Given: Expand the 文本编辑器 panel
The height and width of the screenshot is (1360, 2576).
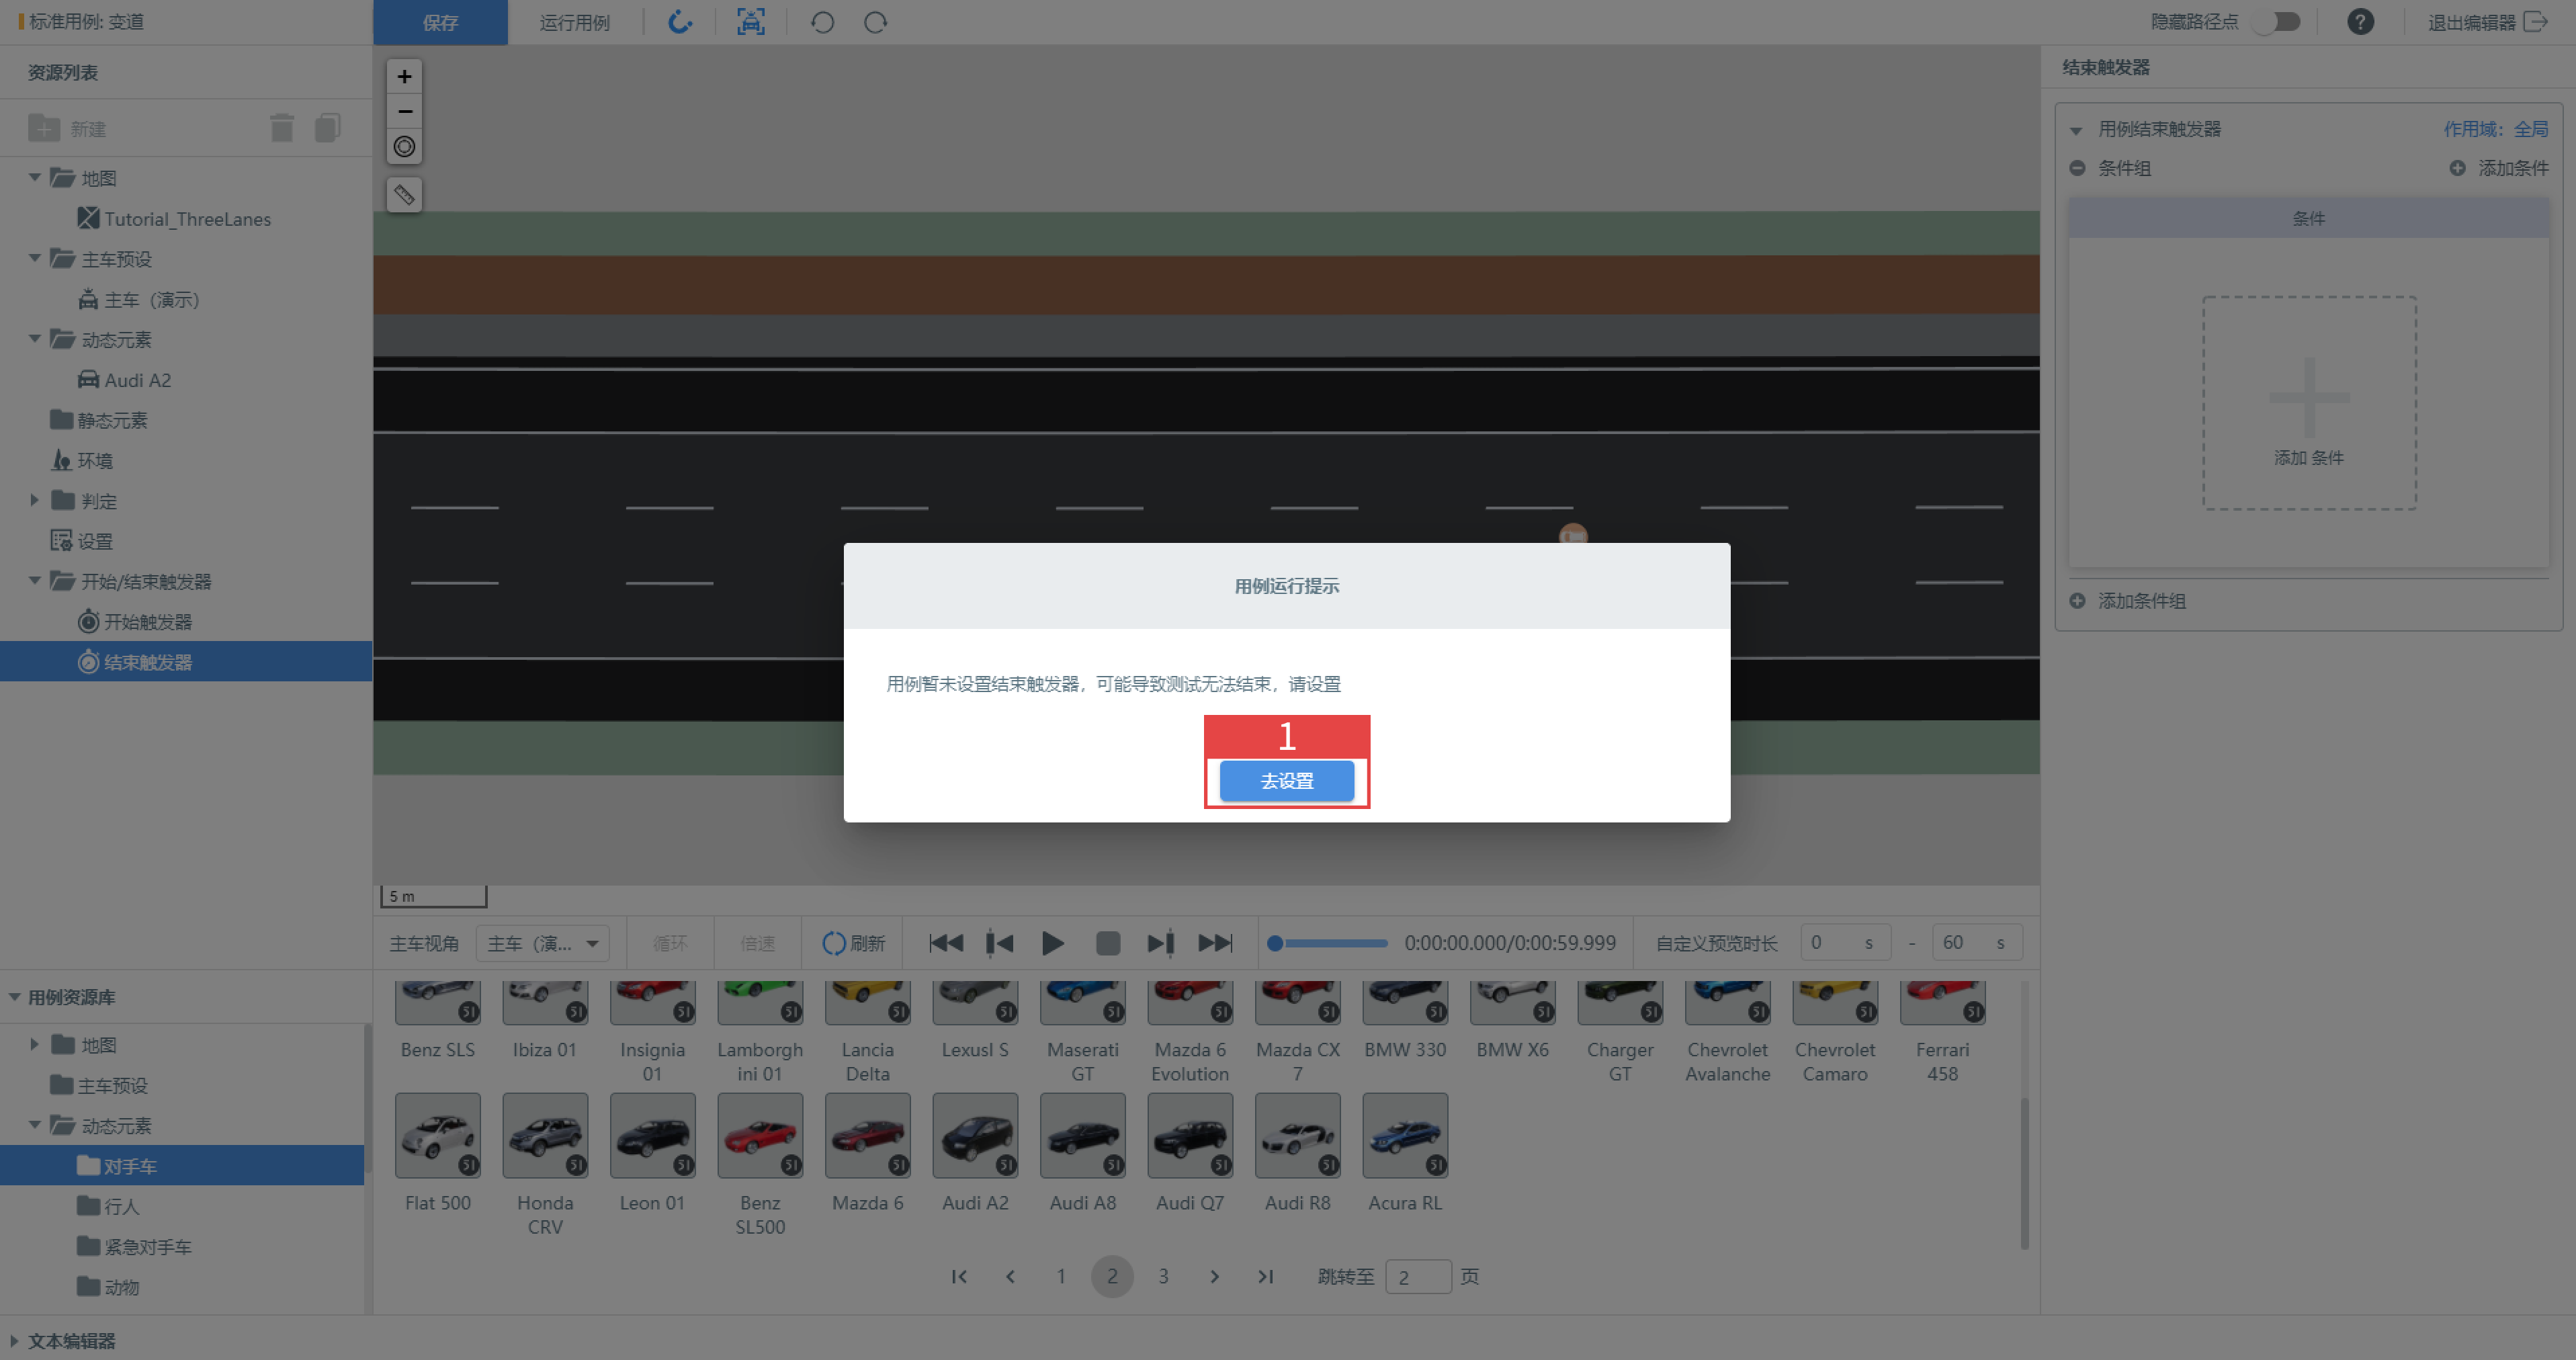Looking at the screenshot, I should [14, 1340].
